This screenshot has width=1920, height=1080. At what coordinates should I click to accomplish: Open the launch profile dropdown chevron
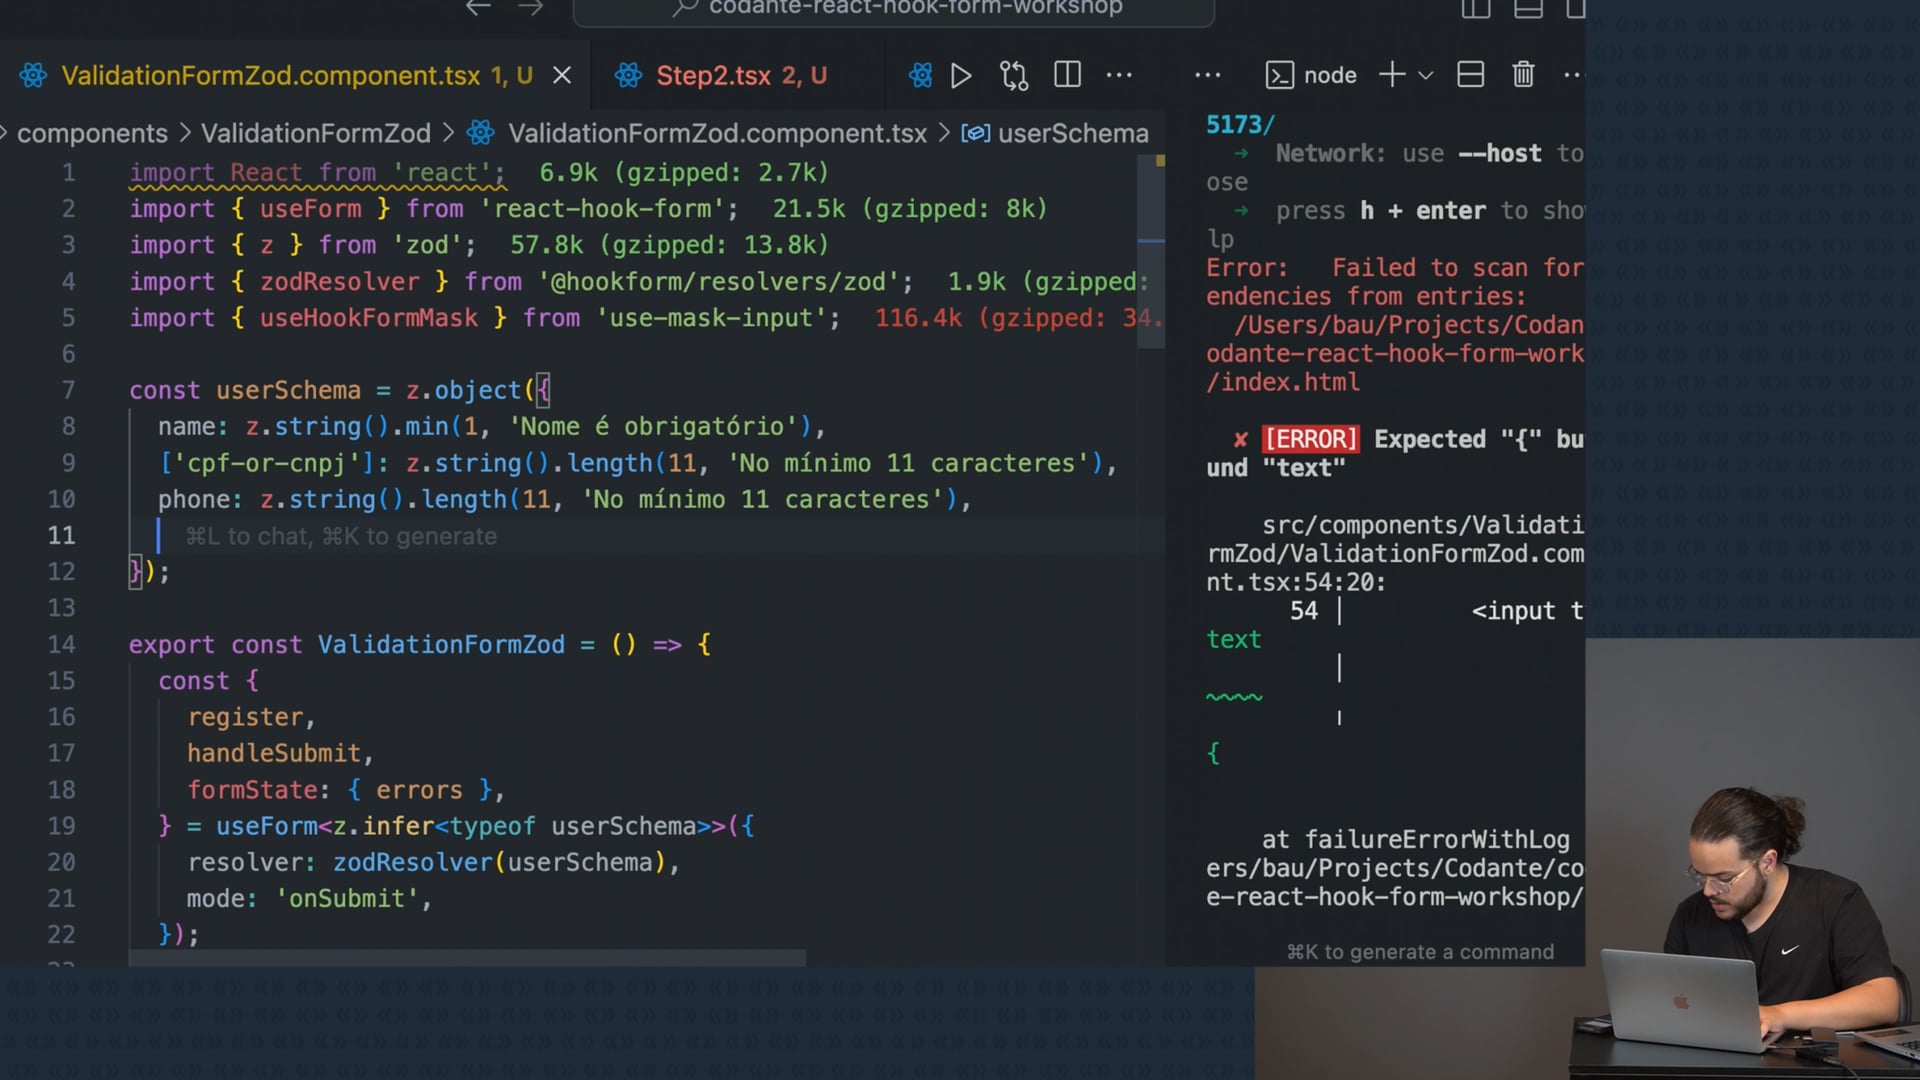click(x=1426, y=75)
